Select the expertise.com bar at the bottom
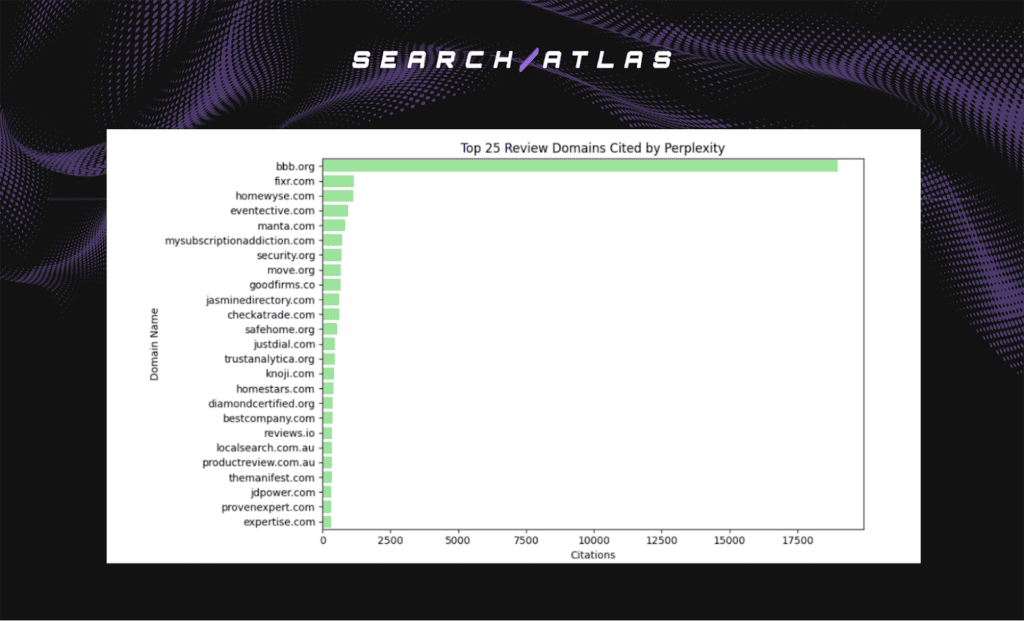The height and width of the screenshot is (621, 1024). pos(326,521)
